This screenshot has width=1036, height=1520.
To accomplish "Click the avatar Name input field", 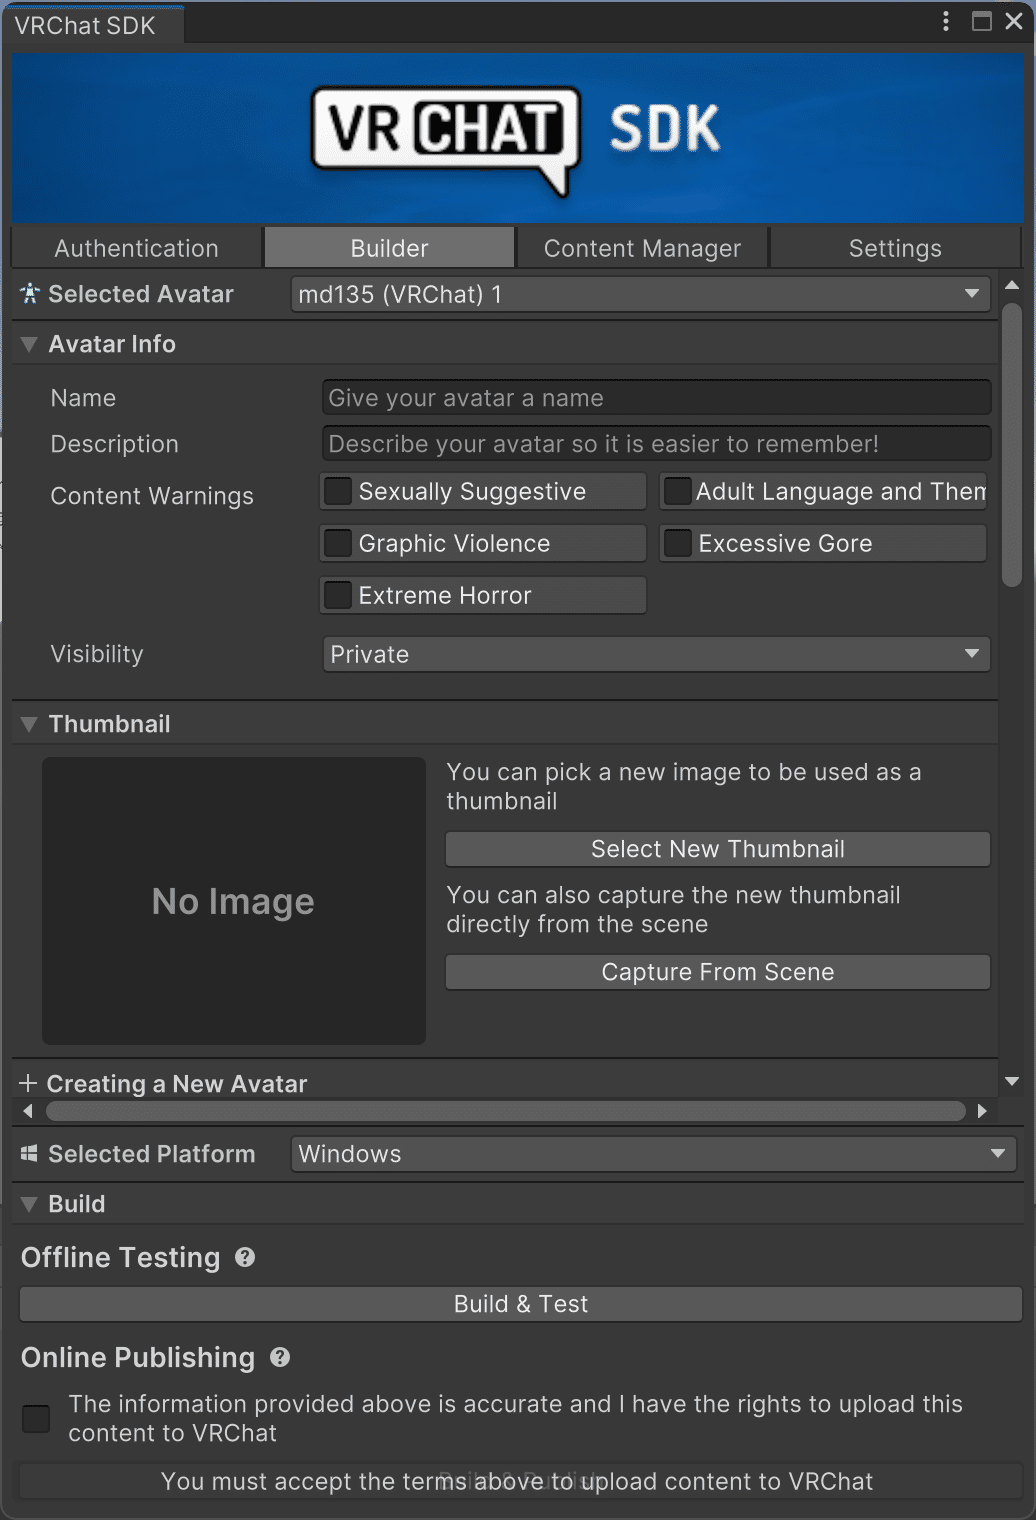I will coord(656,397).
